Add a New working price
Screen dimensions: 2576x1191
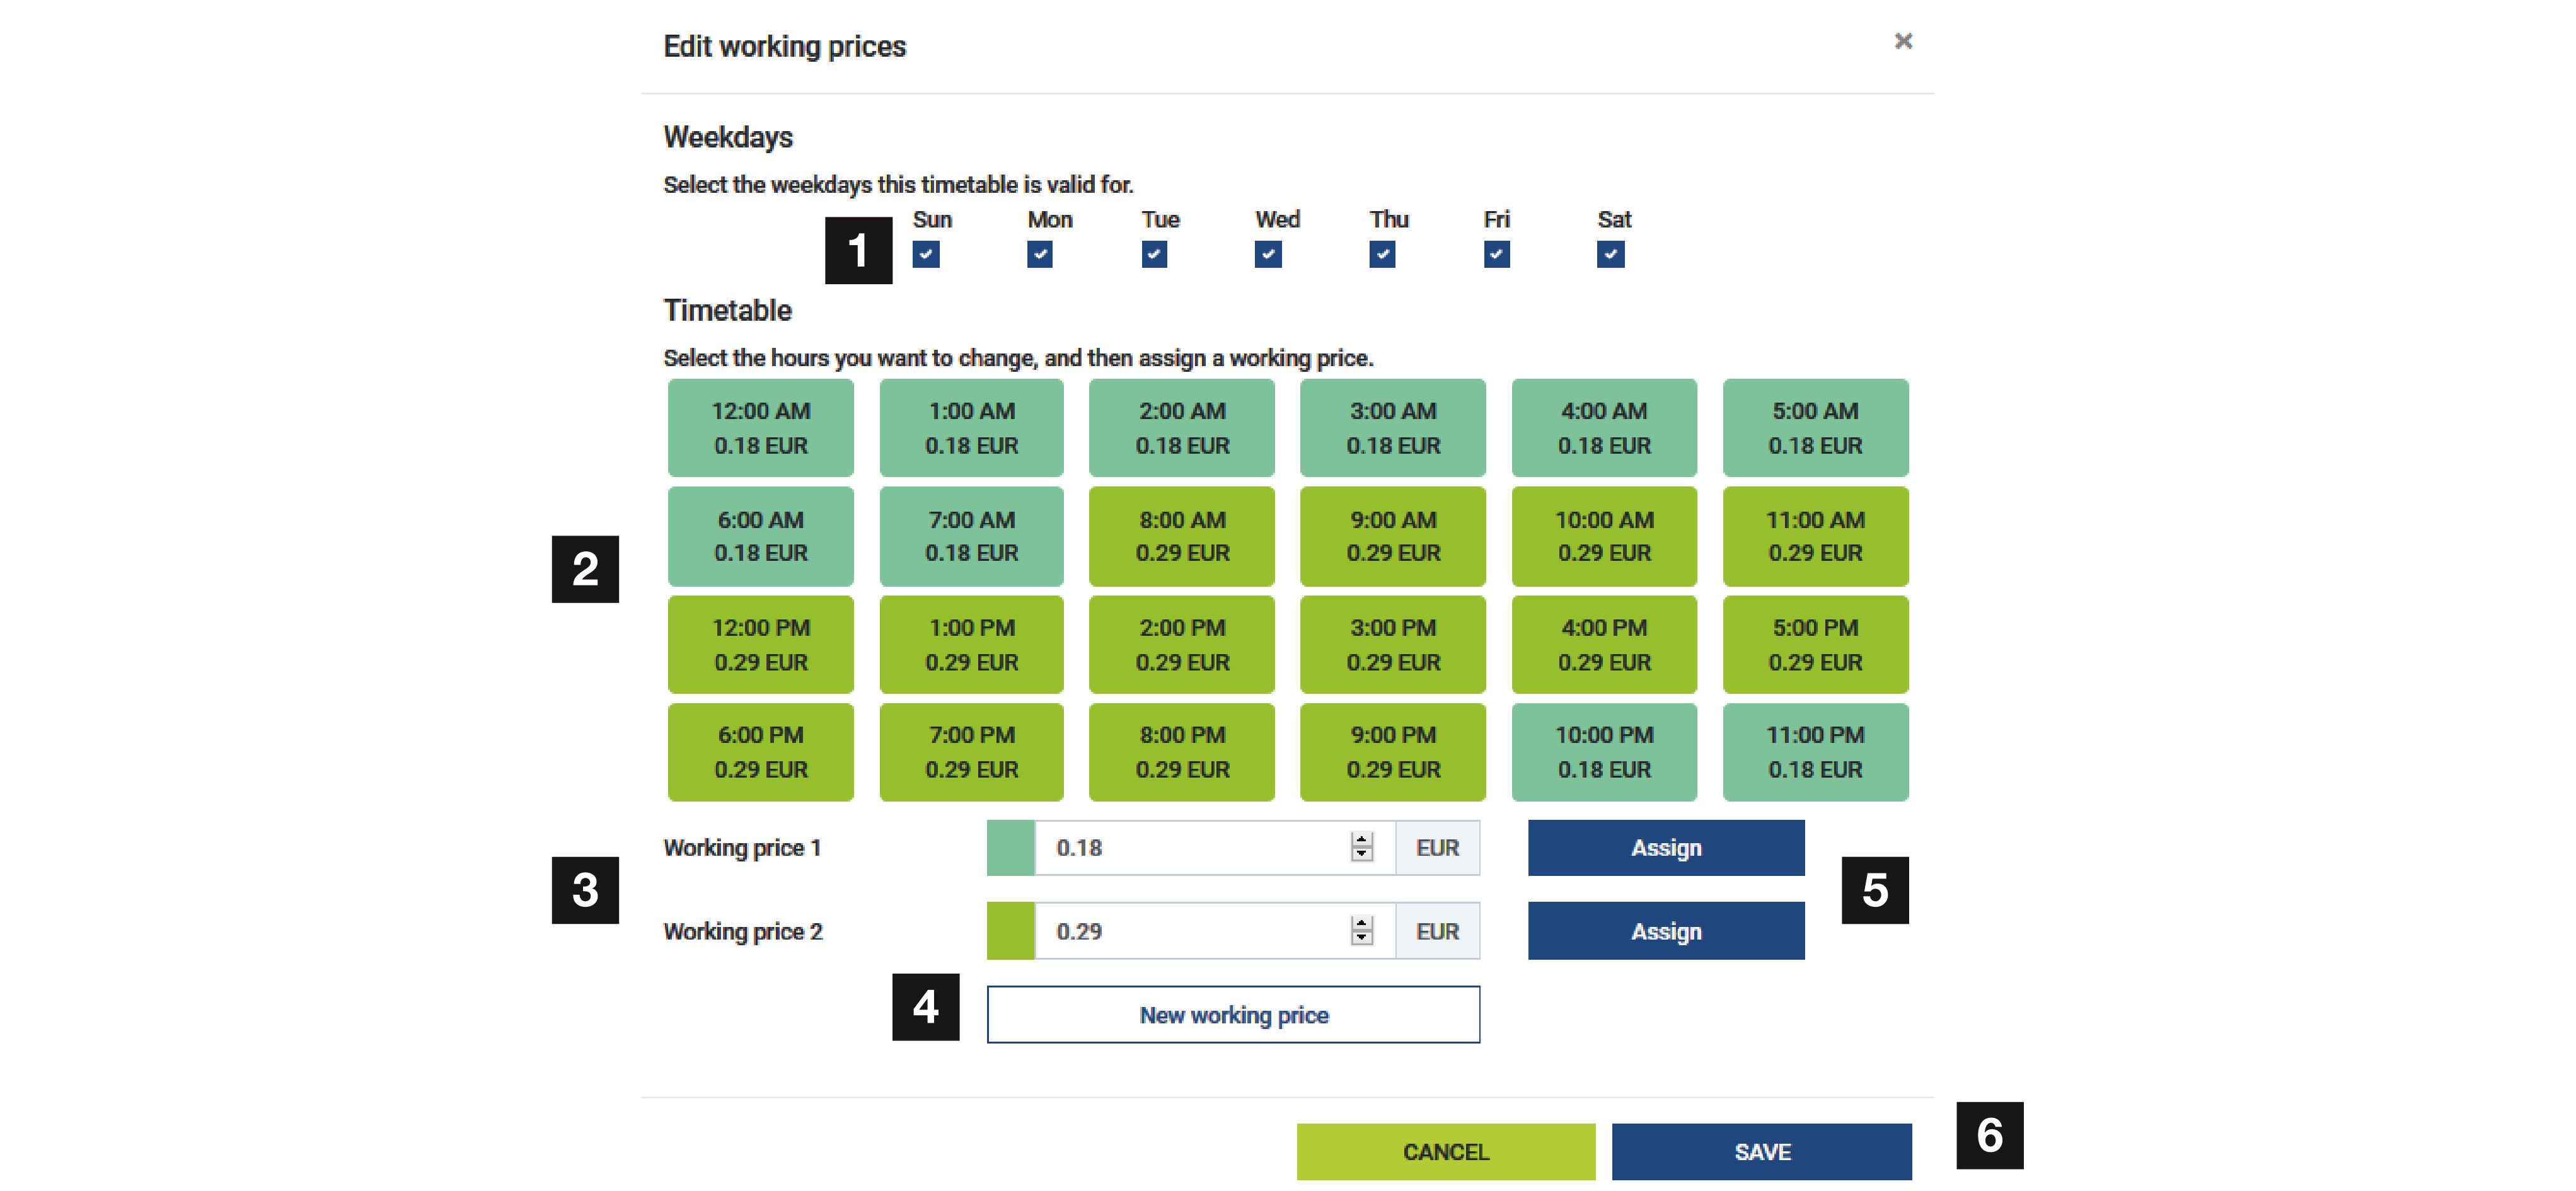point(1232,1014)
